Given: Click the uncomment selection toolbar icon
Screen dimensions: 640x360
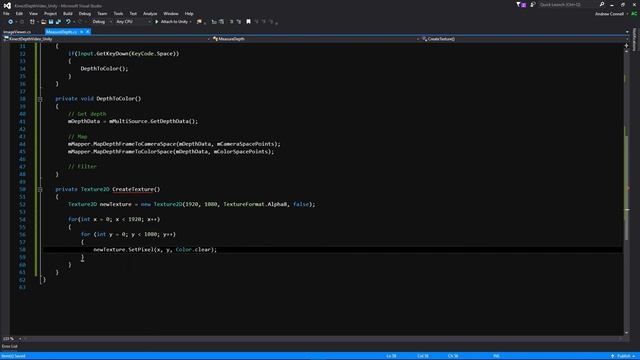Looking at the screenshot, I should 239,22.
